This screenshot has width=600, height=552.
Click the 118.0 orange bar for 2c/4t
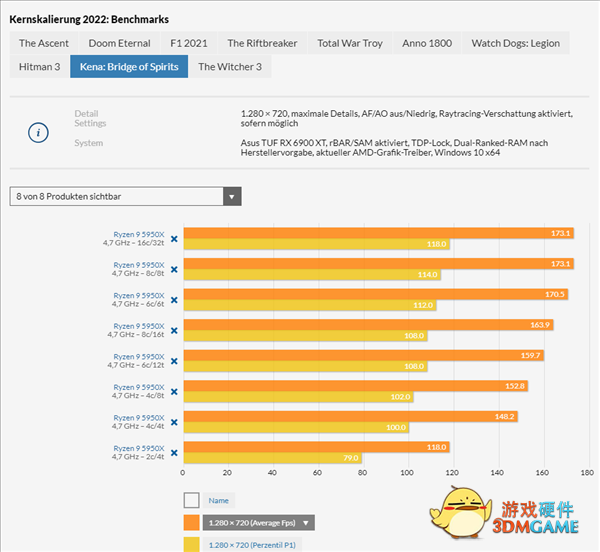(x=316, y=447)
